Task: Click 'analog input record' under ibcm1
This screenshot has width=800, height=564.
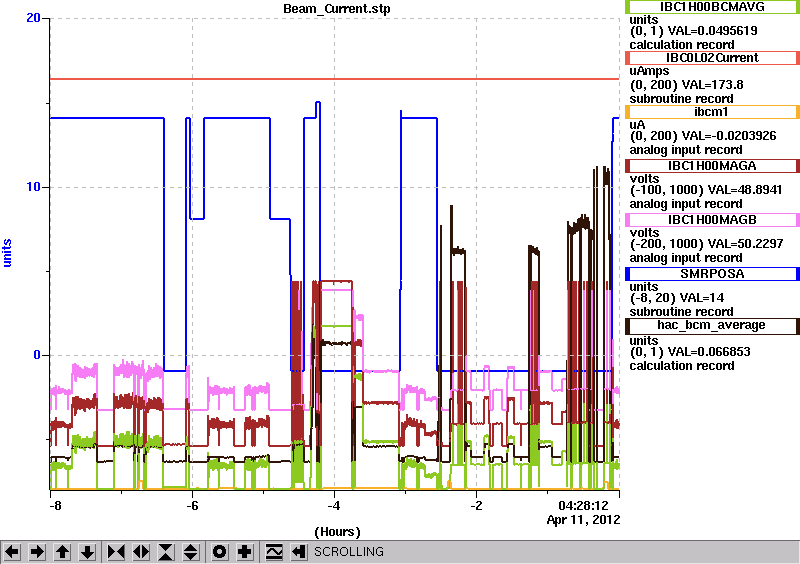Action: point(686,150)
